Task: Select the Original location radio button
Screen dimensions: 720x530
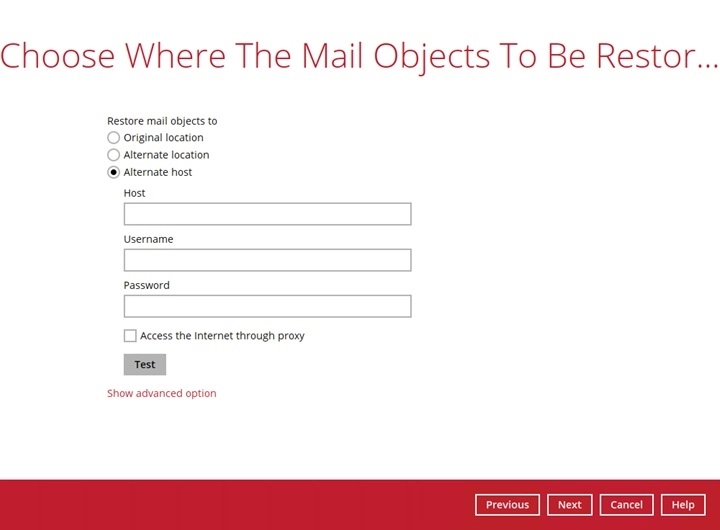Action: coord(114,138)
